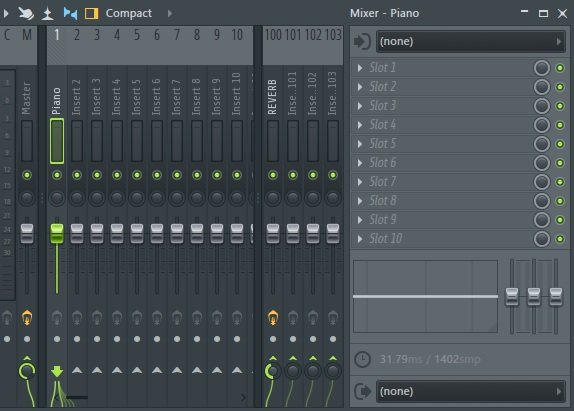Toggle the blue wave view icon

click(70, 14)
